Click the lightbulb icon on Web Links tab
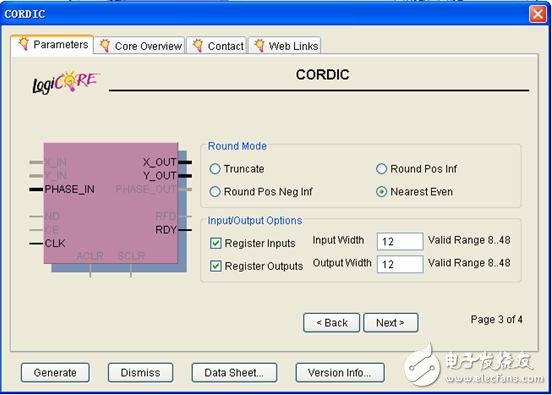This screenshot has height=395, width=552. pos(259,45)
